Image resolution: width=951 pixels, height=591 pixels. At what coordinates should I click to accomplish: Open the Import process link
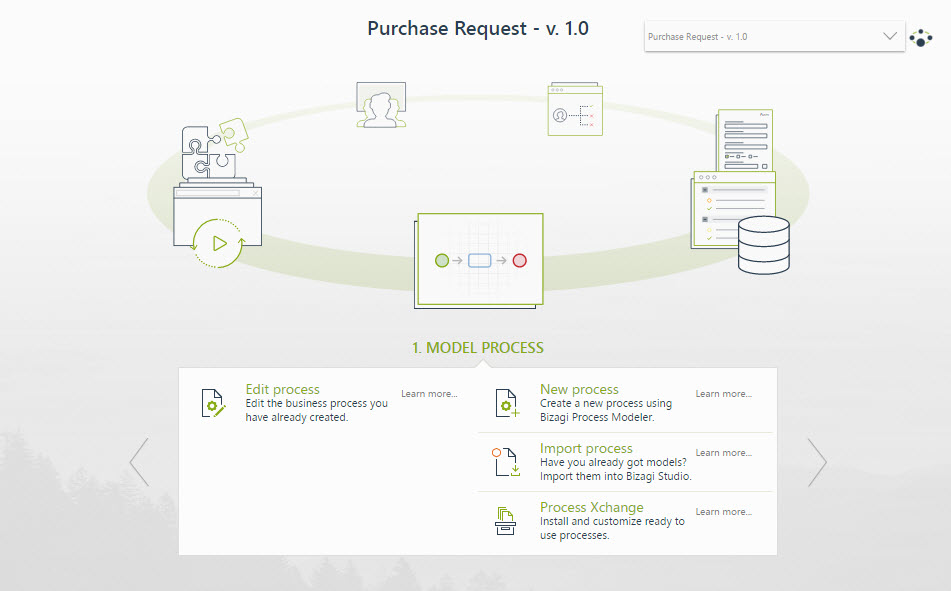(586, 448)
